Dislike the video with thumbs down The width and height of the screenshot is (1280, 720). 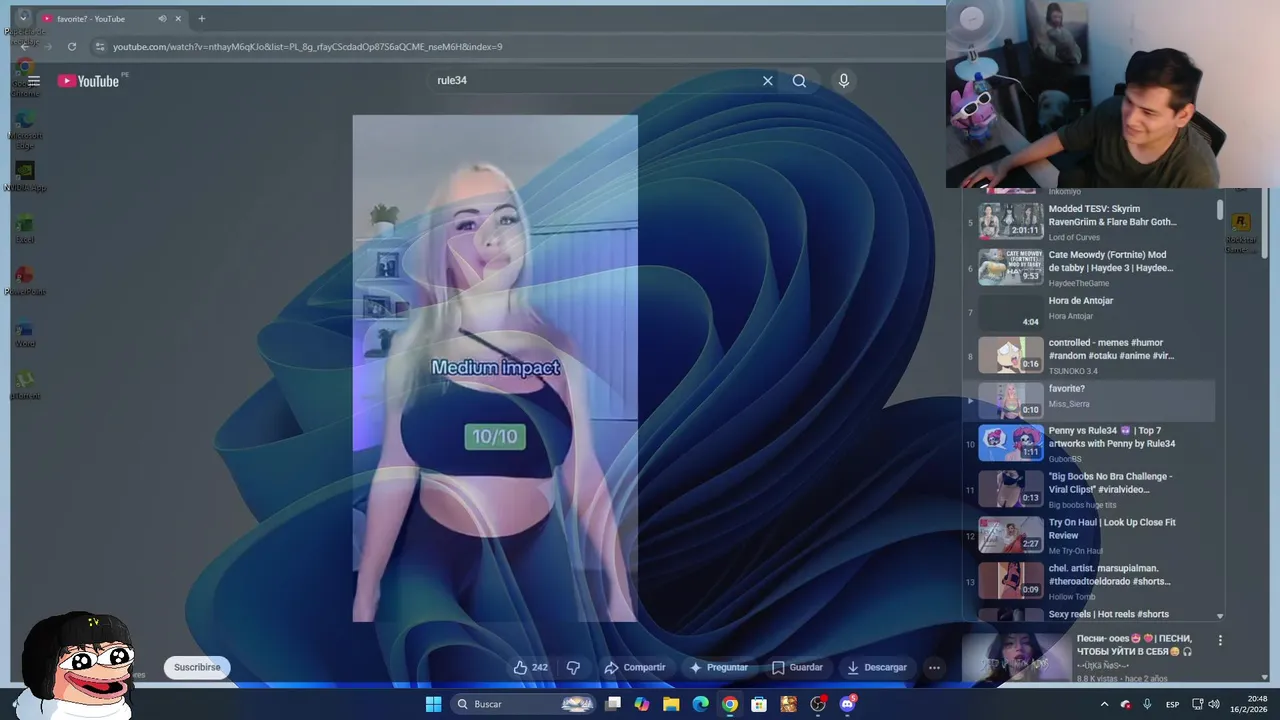pos(573,667)
